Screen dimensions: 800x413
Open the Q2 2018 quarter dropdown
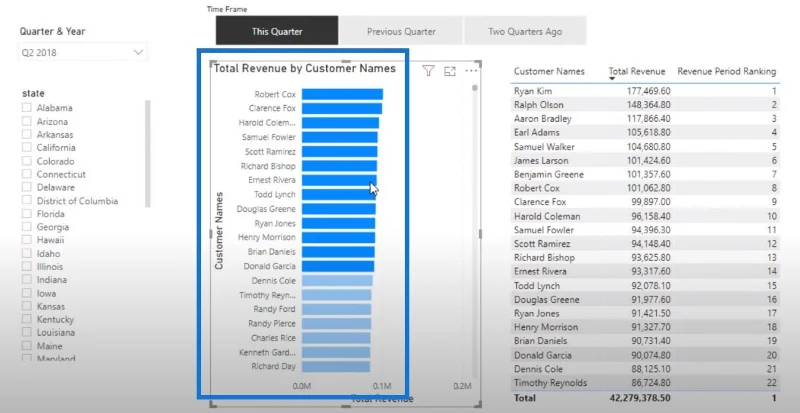pyautogui.click(x=82, y=52)
